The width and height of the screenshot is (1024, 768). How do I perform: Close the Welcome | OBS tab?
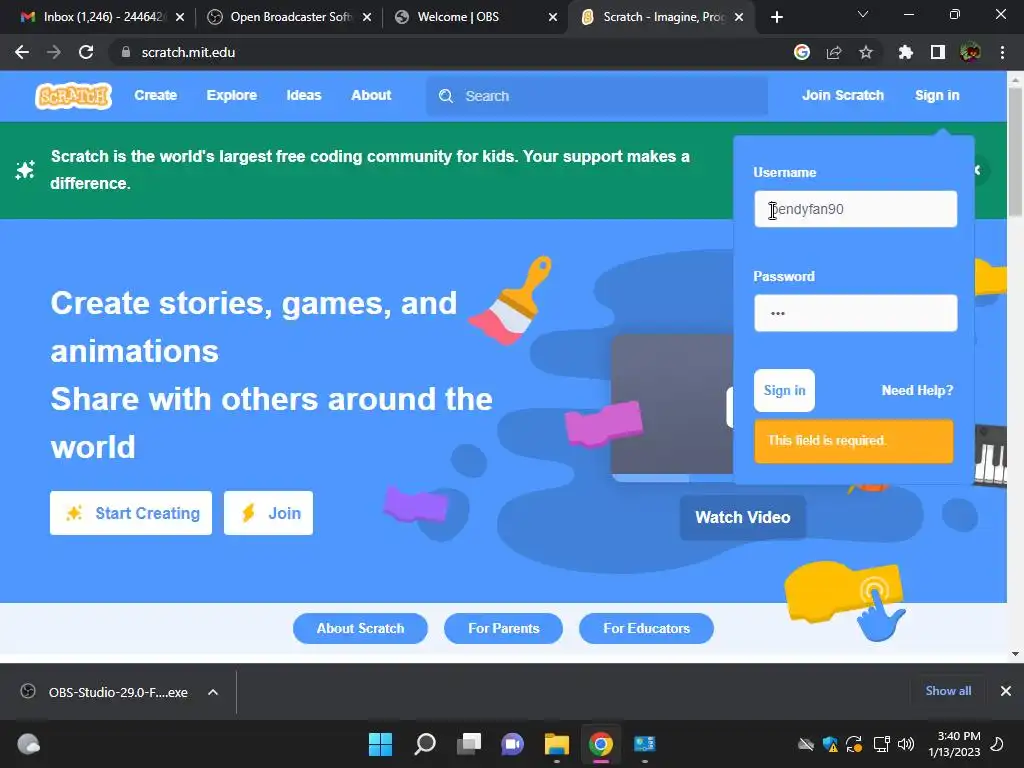[552, 17]
